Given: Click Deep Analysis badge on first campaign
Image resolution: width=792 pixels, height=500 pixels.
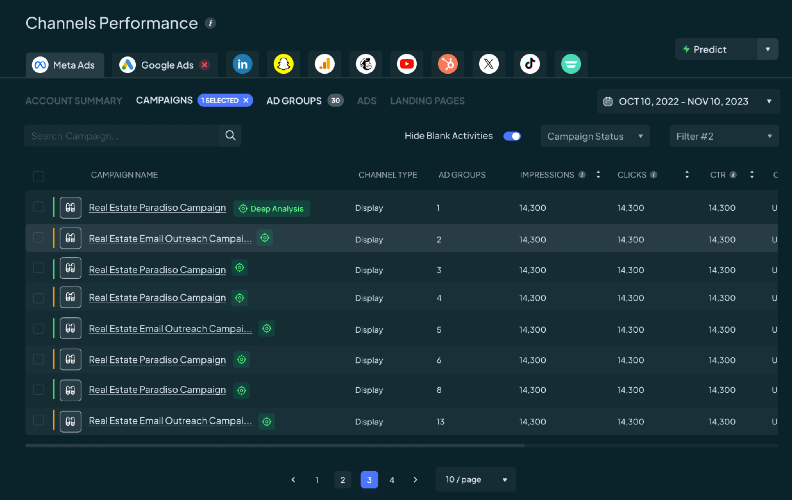Looking at the screenshot, I should tap(272, 208).
